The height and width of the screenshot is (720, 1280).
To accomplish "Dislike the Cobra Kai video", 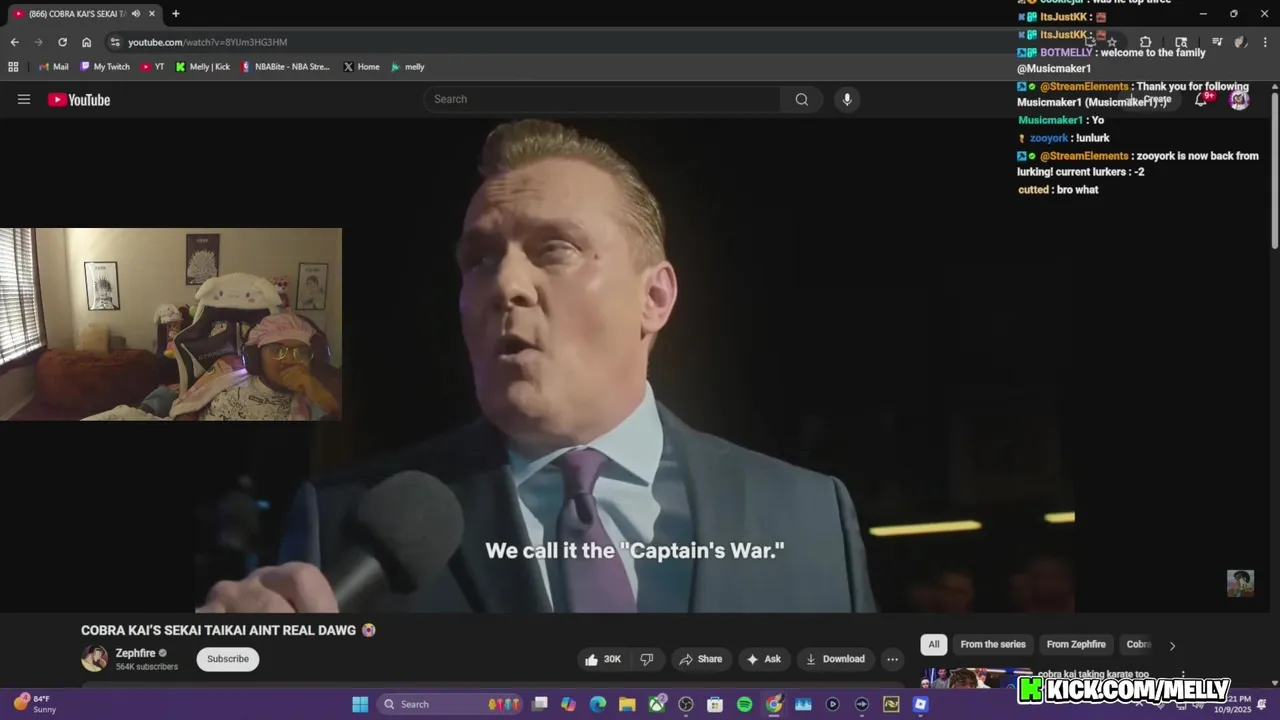I will (647, 659).
